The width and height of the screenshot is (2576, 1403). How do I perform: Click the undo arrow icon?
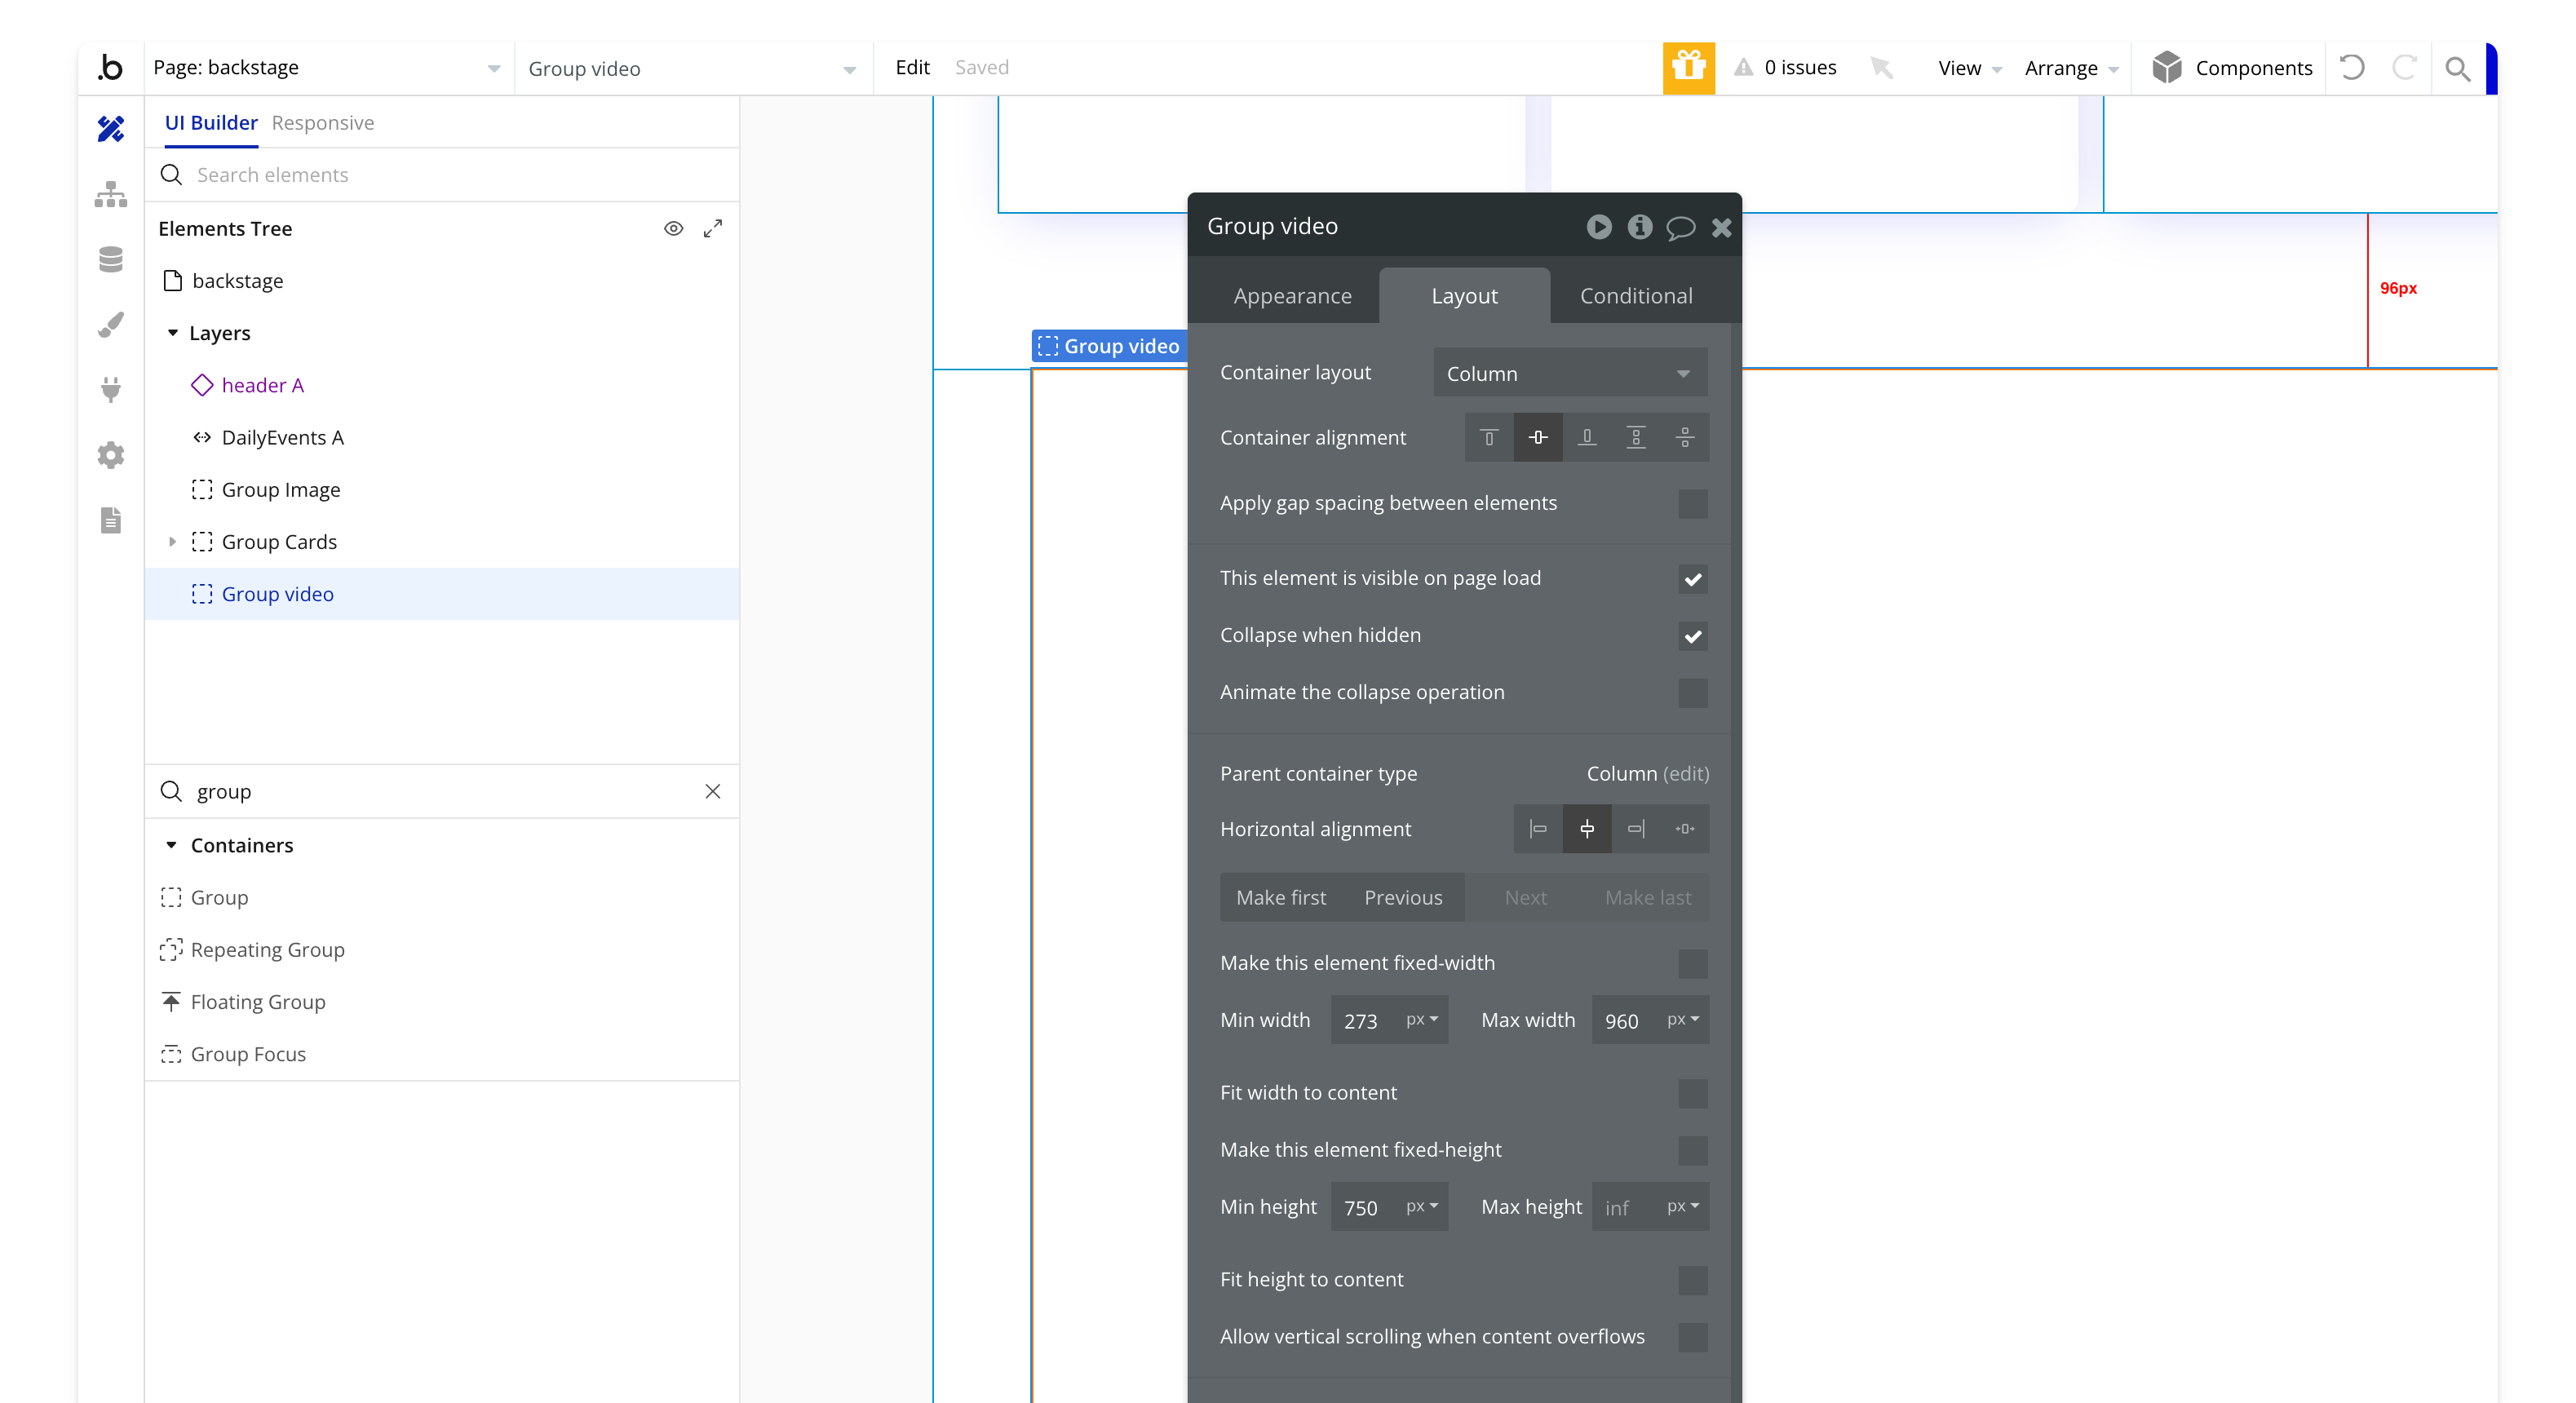tap(2352, 67)
